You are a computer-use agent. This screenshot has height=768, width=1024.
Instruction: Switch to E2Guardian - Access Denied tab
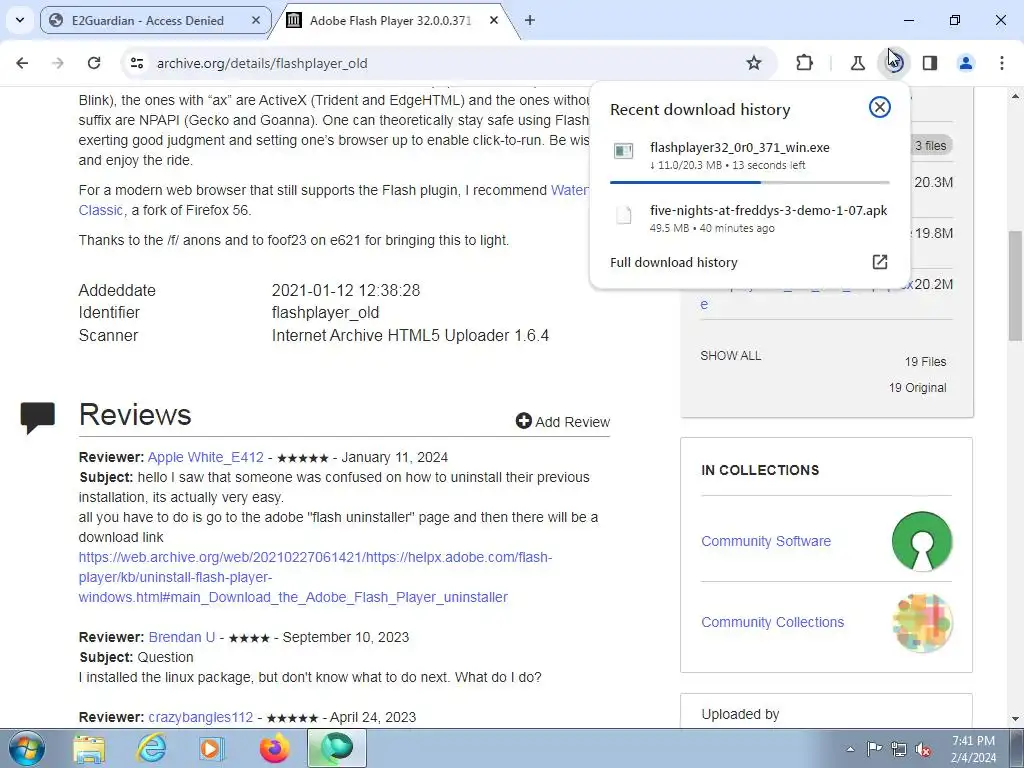[155, 20]
